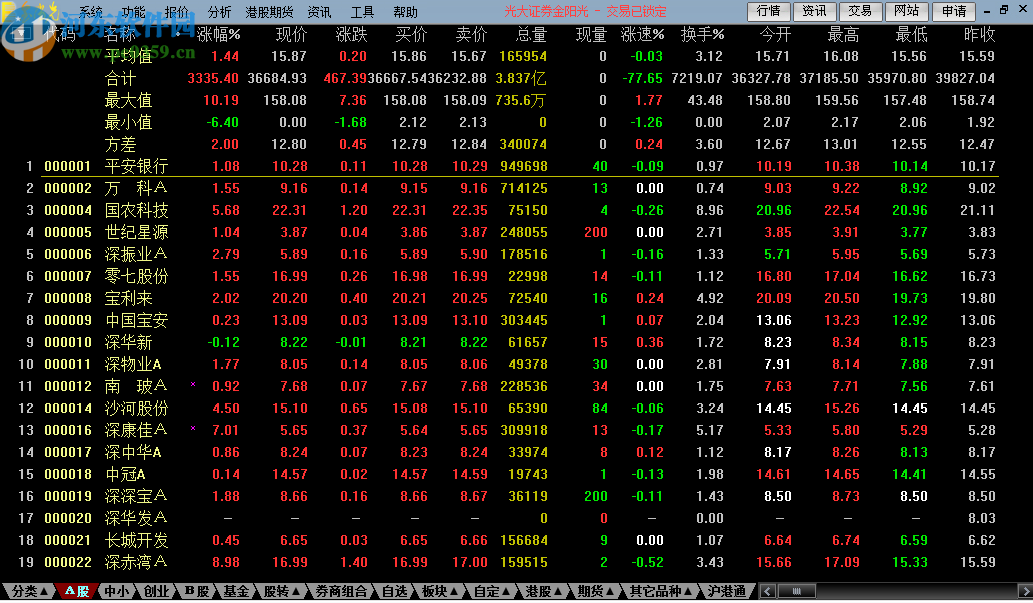The image size is (1033, 603).
Task: Select stock row 深中华A
Action: point(507,452)
